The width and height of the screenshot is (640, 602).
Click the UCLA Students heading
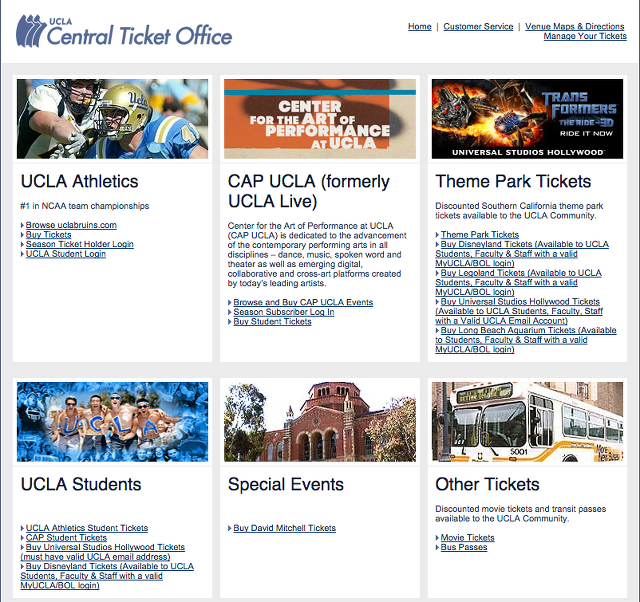click(x=81, y=484)
